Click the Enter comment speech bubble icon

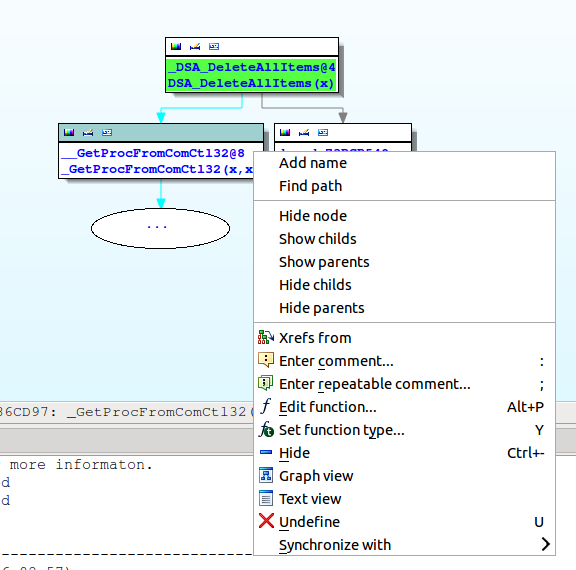tap(266, 360)
